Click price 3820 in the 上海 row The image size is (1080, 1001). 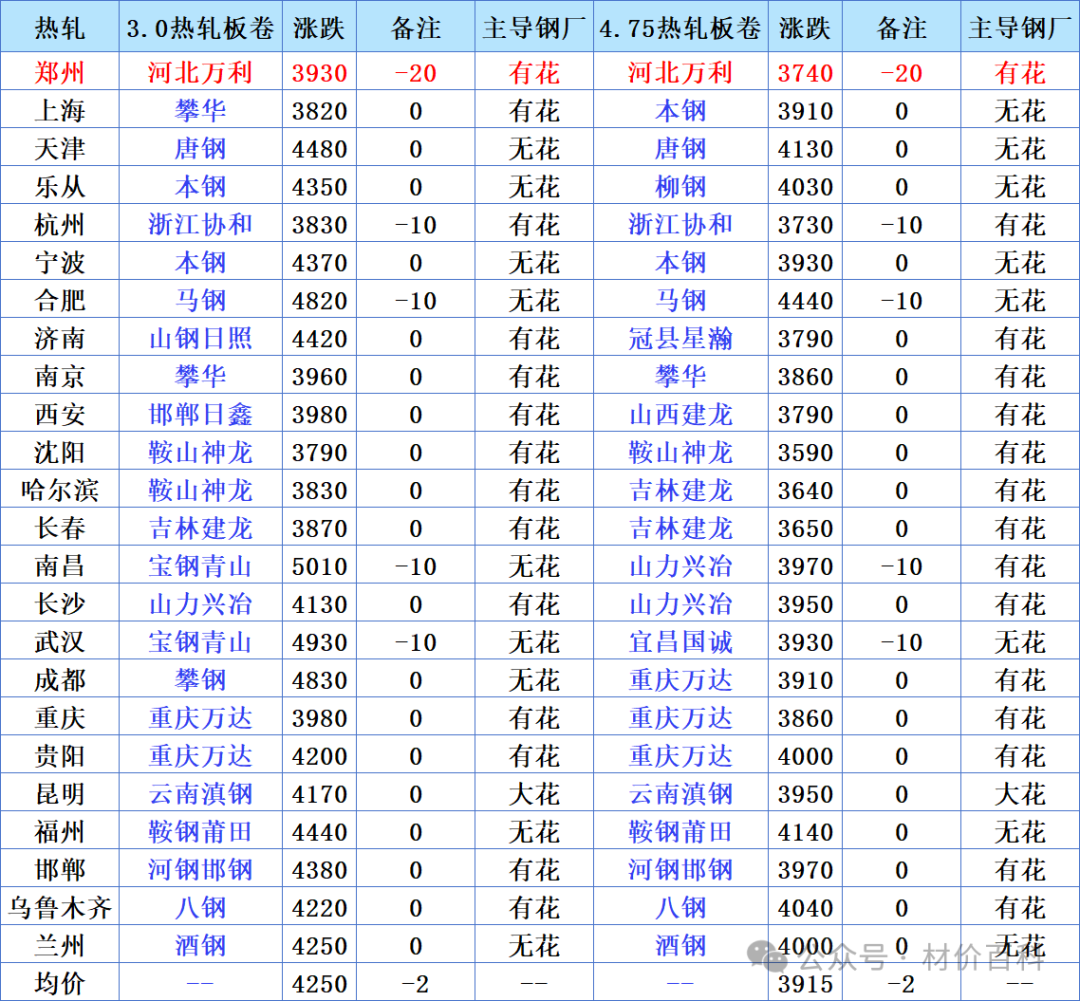point(319,110)
